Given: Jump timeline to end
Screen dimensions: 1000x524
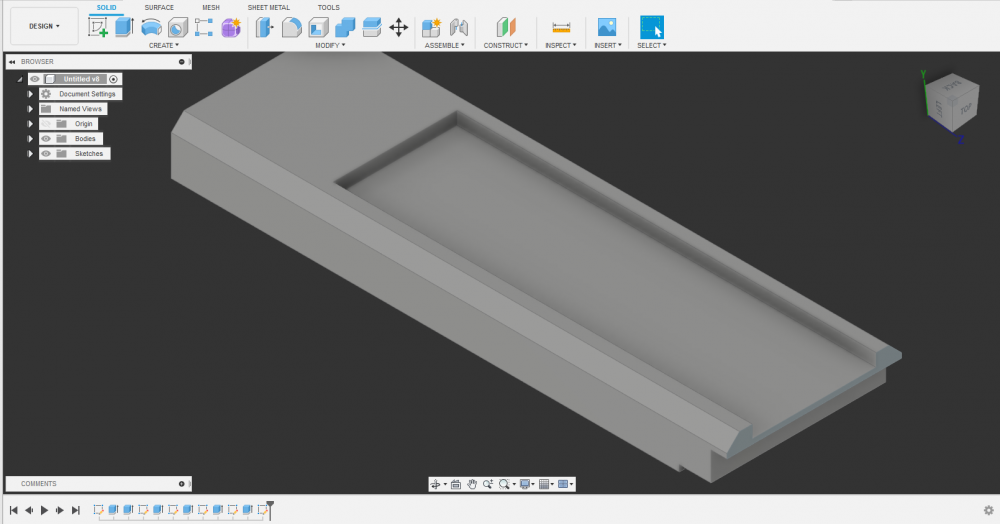Looking at the screenshot, I should [75, 510].
